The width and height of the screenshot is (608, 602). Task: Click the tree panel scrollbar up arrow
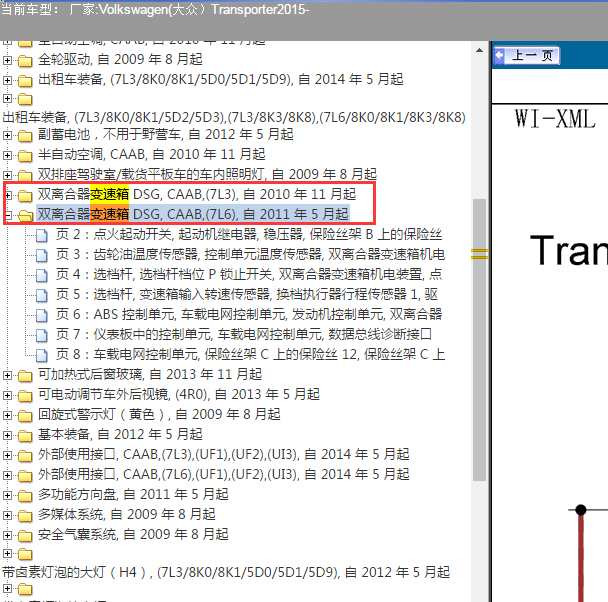(479, 50)
